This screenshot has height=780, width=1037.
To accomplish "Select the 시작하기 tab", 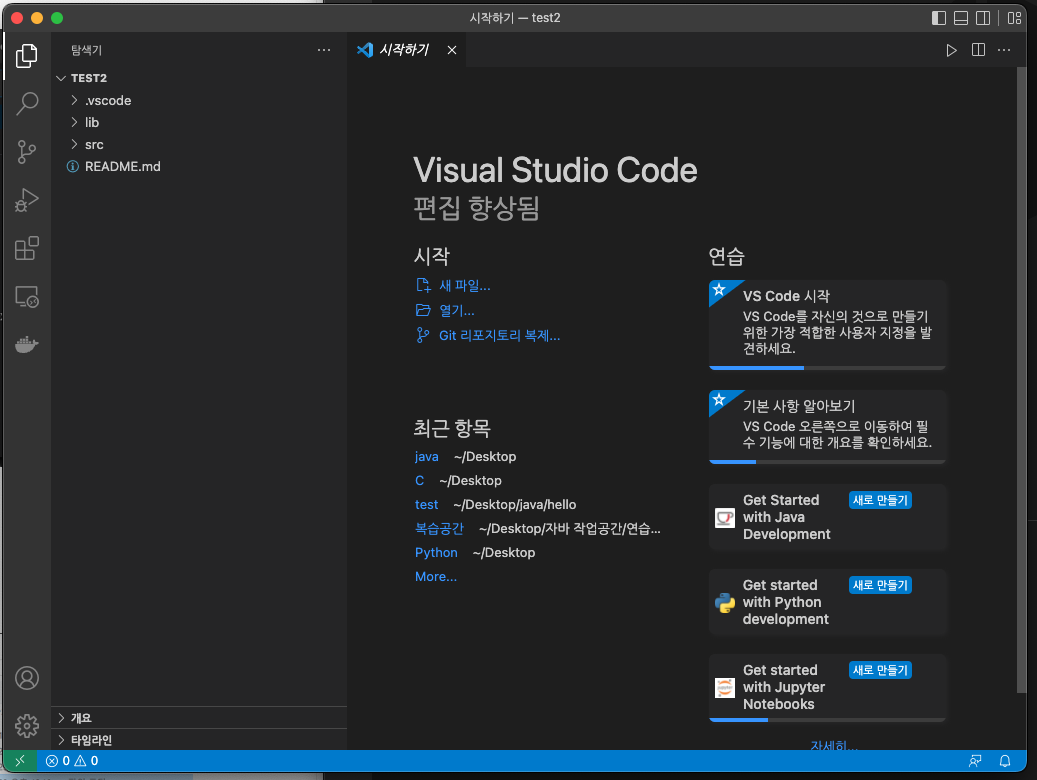I will pyautogui.click(x=404, y=50).
